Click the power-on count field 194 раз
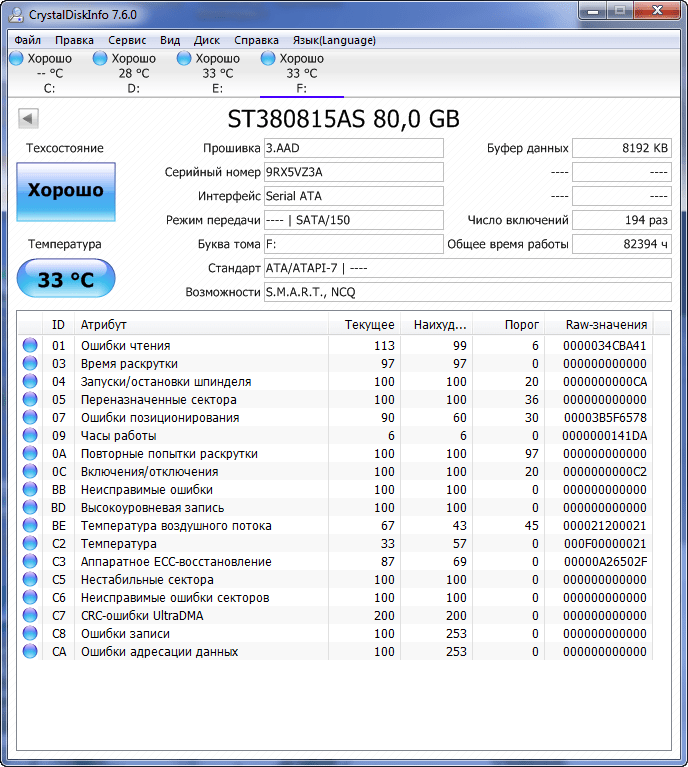 622,220
